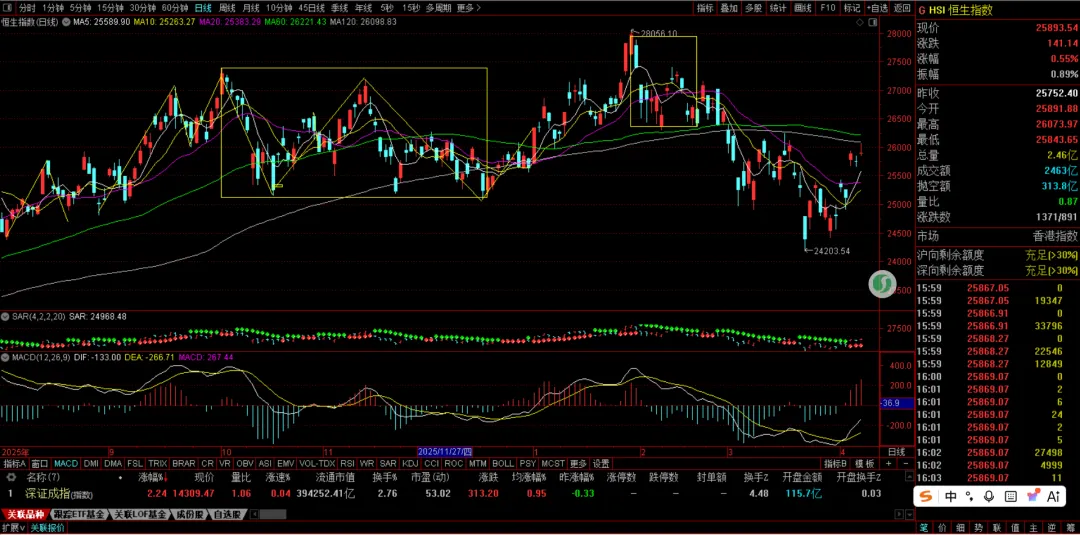Toggle Sogou punctuation mode icon

[x=970, y=496]
